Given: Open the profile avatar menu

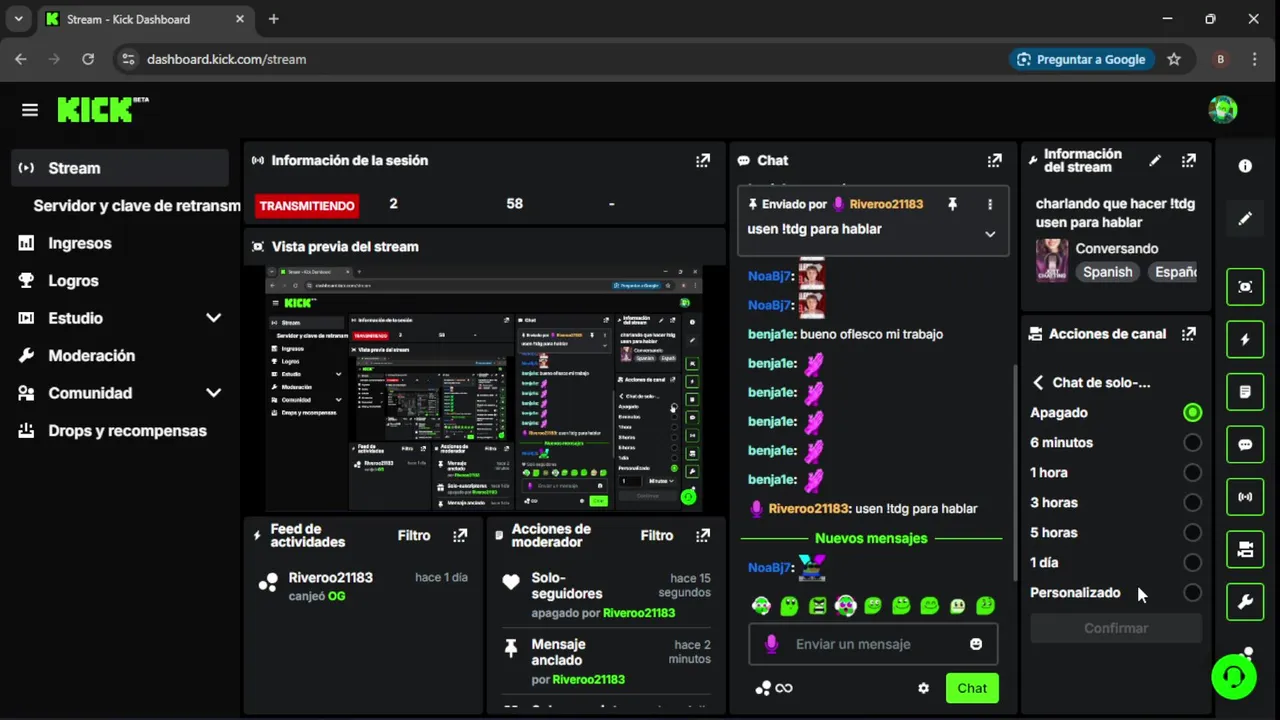Looking at the screenshot, I should [1222, 110].
